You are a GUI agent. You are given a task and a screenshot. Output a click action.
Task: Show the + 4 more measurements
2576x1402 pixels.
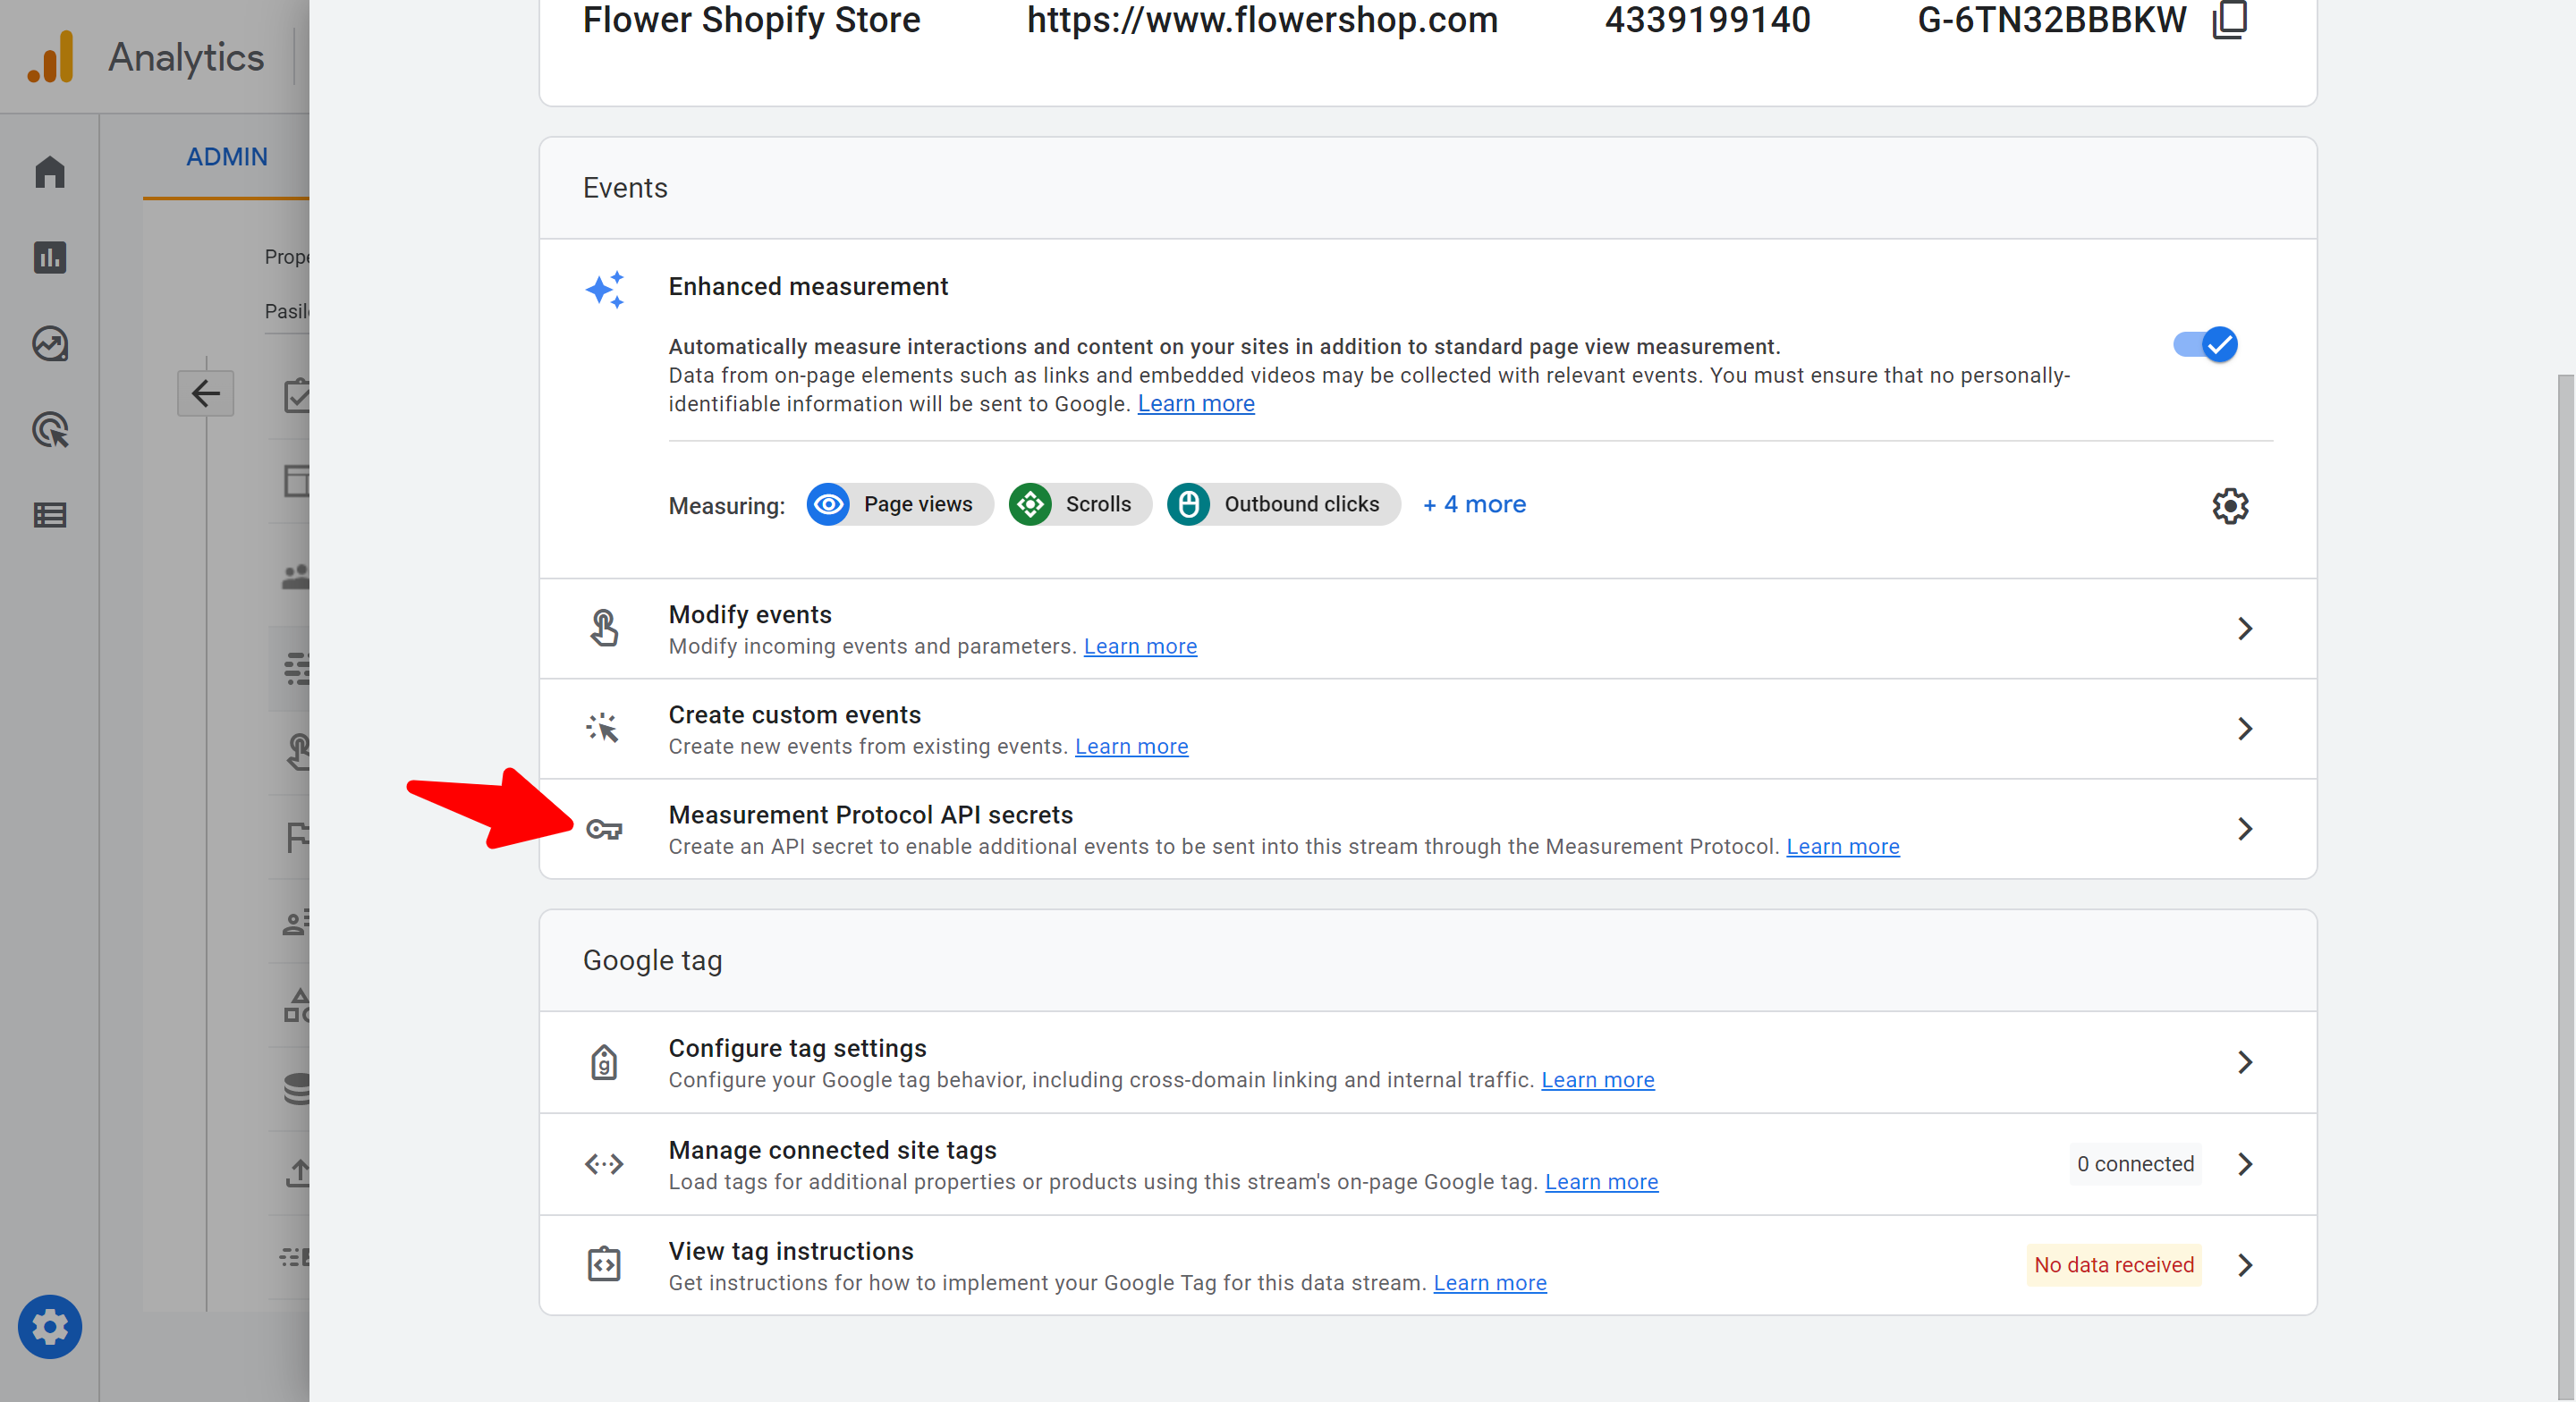pyautogui.click(x=1474, y=504)
